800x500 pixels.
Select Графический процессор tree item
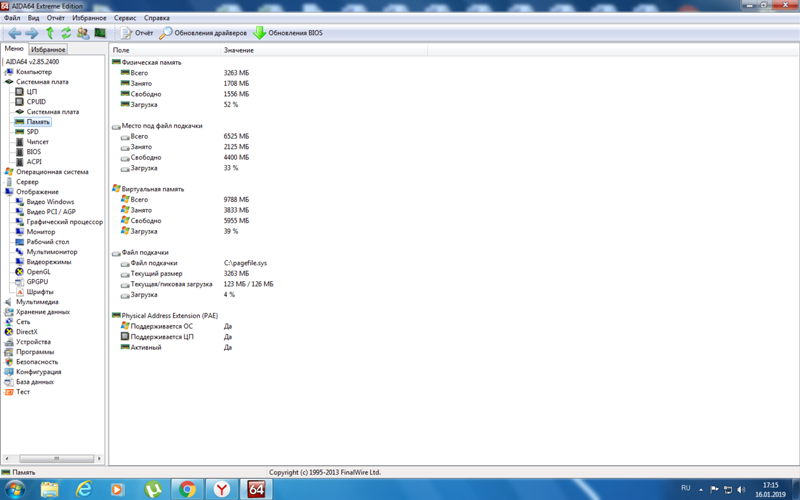(x=65, y=222)
